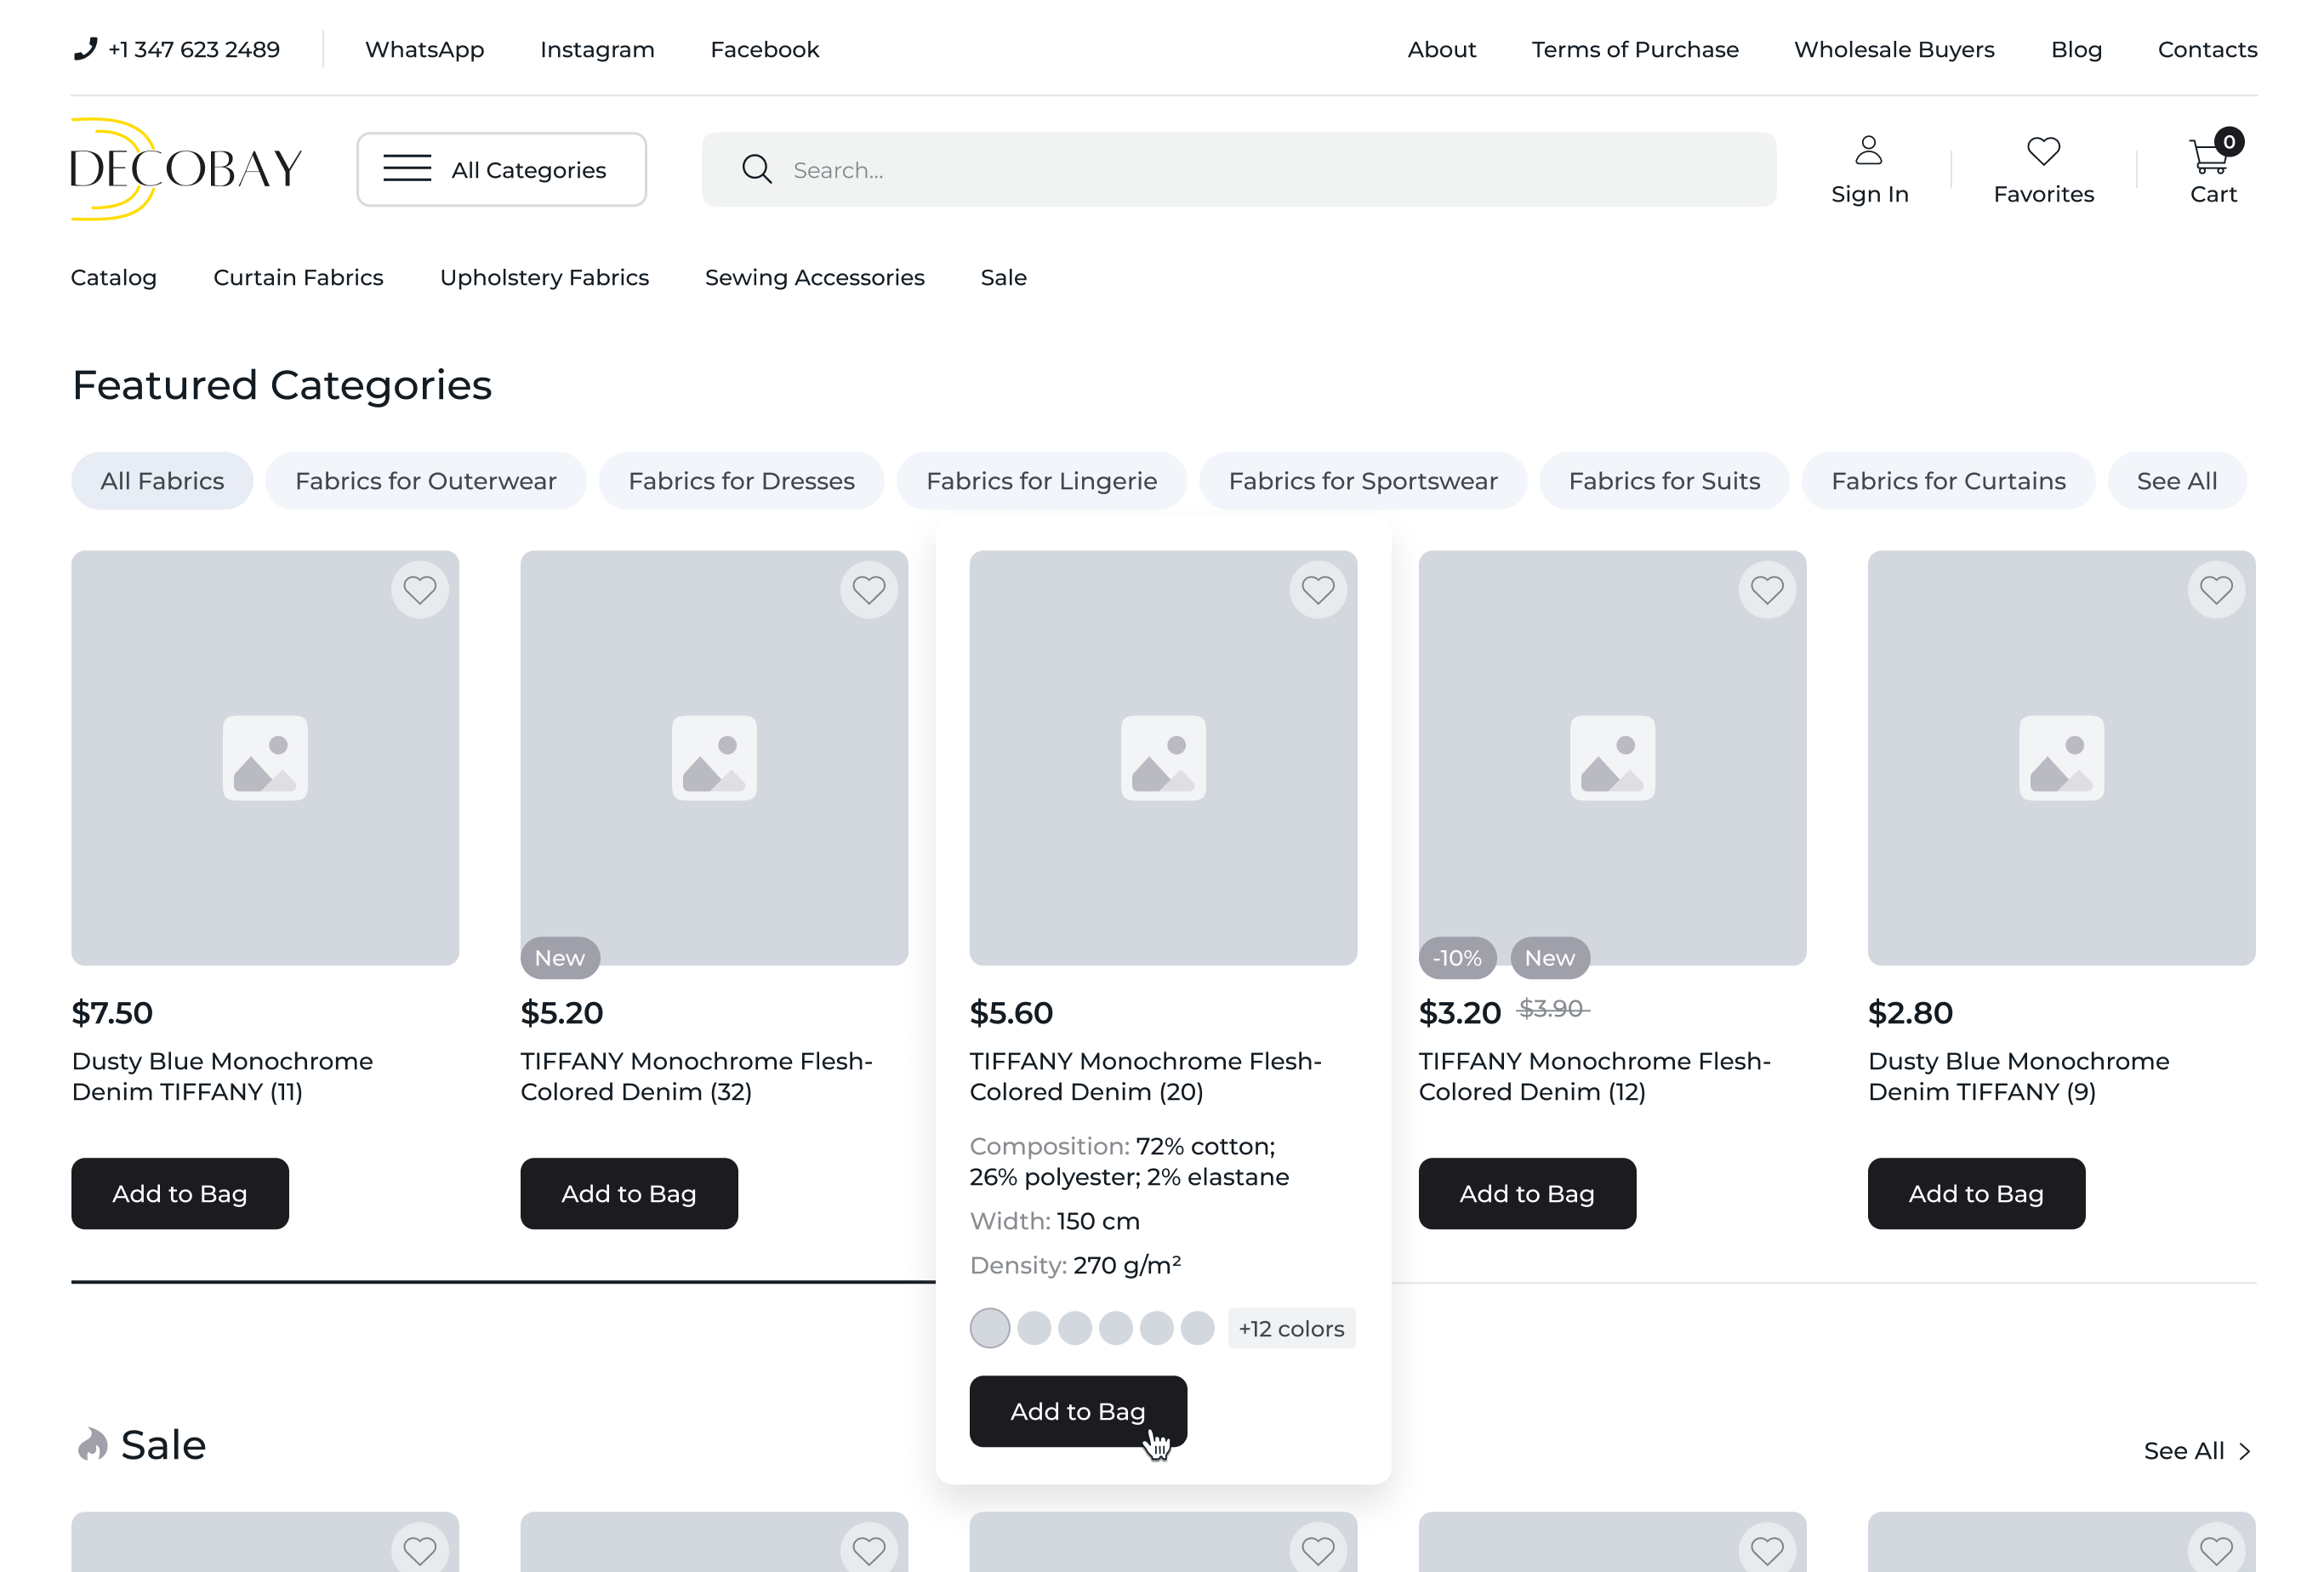Open the Wholesale Buyers link

(x=1894, y=49)
